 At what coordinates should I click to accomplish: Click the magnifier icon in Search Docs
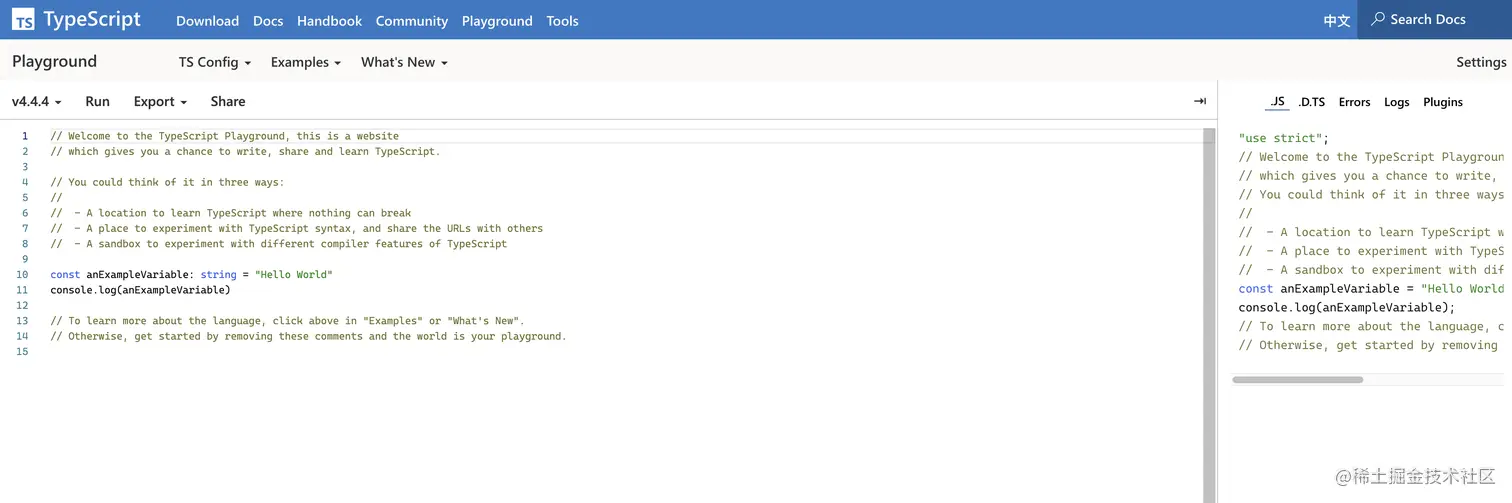coord(1378,19)
